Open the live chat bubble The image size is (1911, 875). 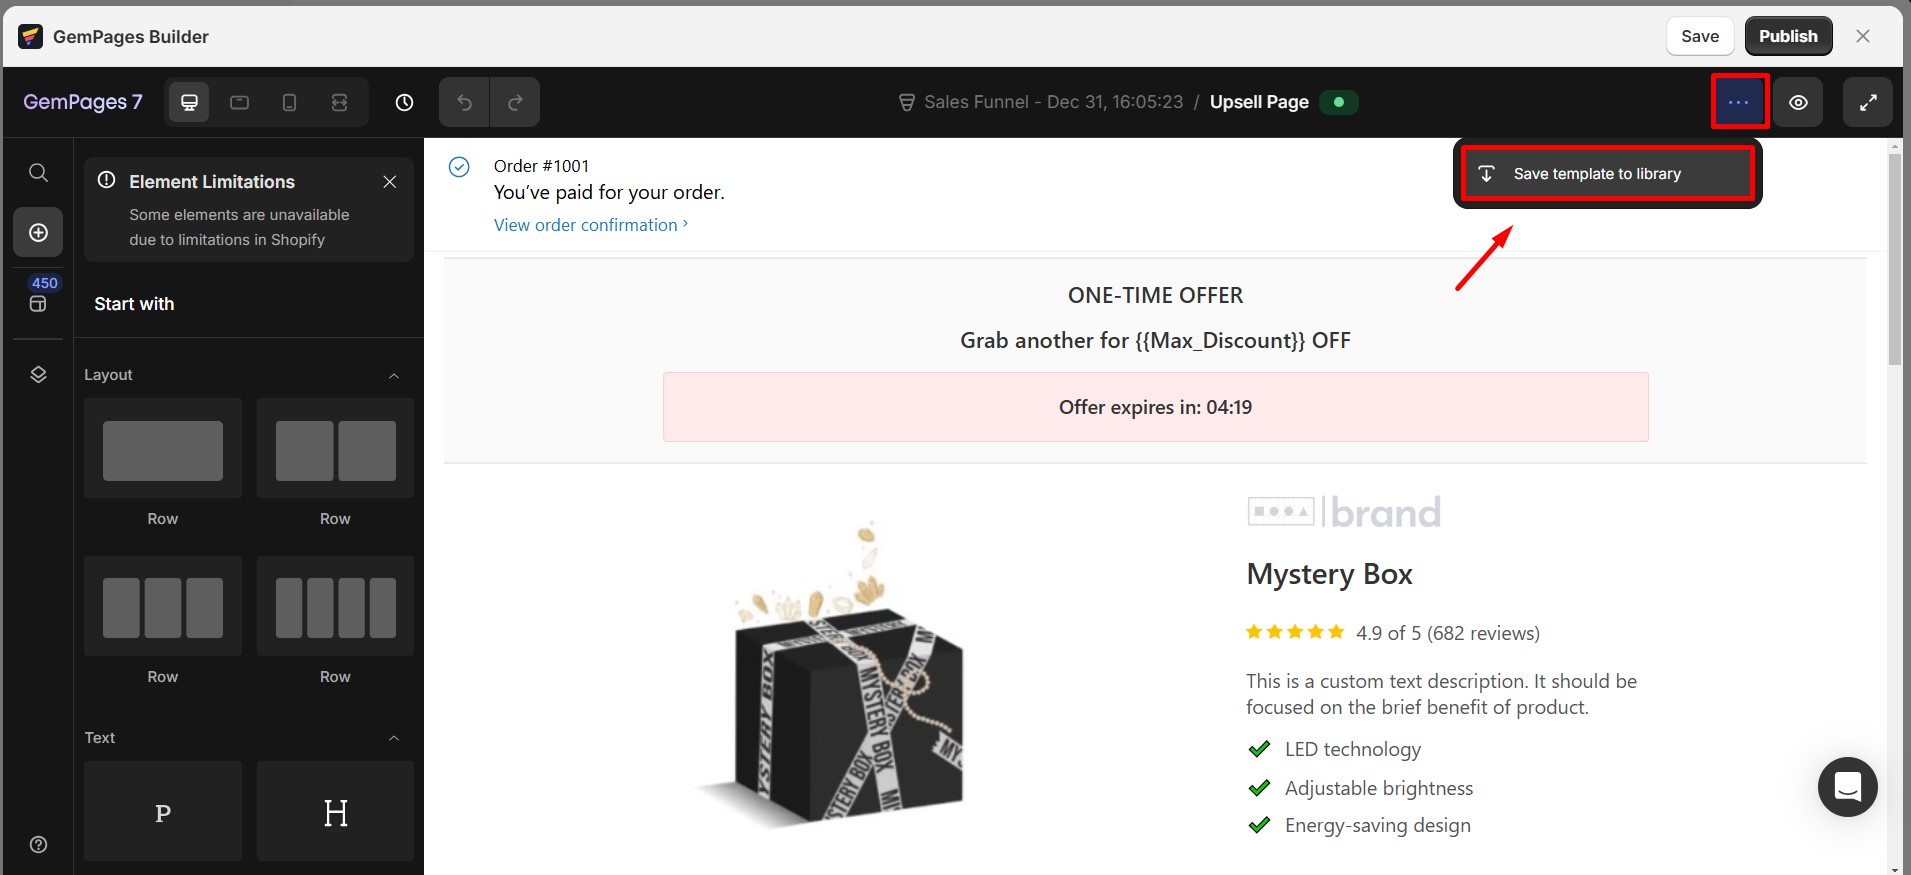coord(1847,787)
